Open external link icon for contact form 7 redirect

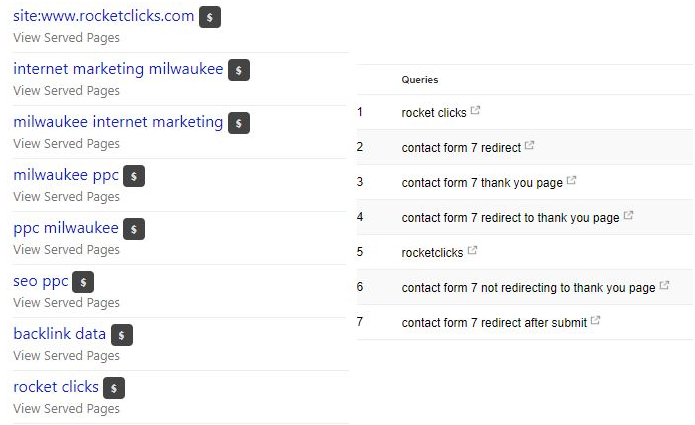[x=529, y=145]
